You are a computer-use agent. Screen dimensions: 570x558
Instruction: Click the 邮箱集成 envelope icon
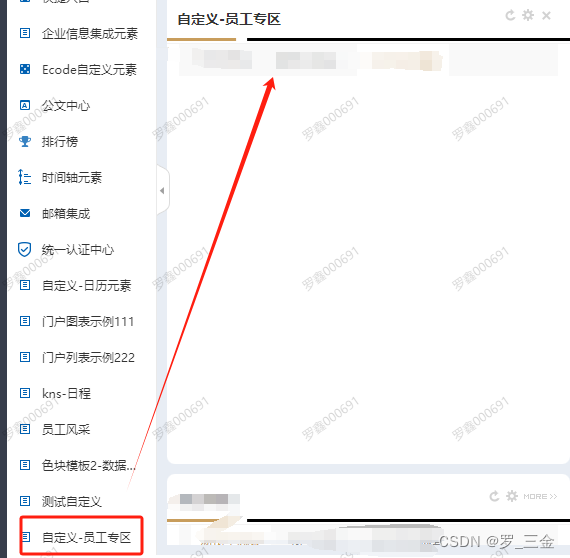(25, 213)
